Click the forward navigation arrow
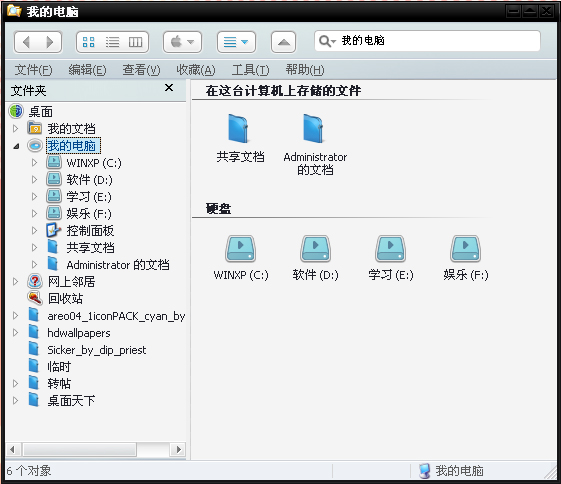The width and height of the screenshot is (561, 484). tap(50, 42)
